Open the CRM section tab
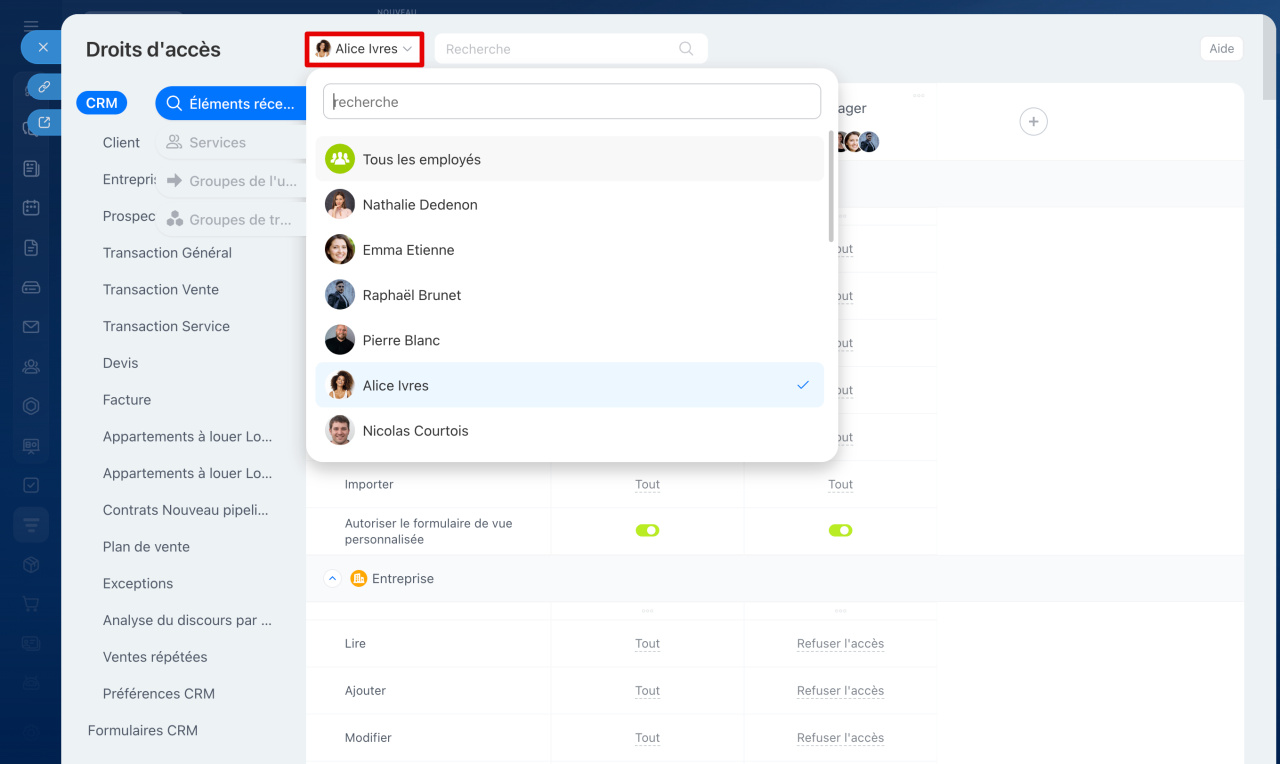Viewport: 1280px width, 764px height. [x=101, y=103]
